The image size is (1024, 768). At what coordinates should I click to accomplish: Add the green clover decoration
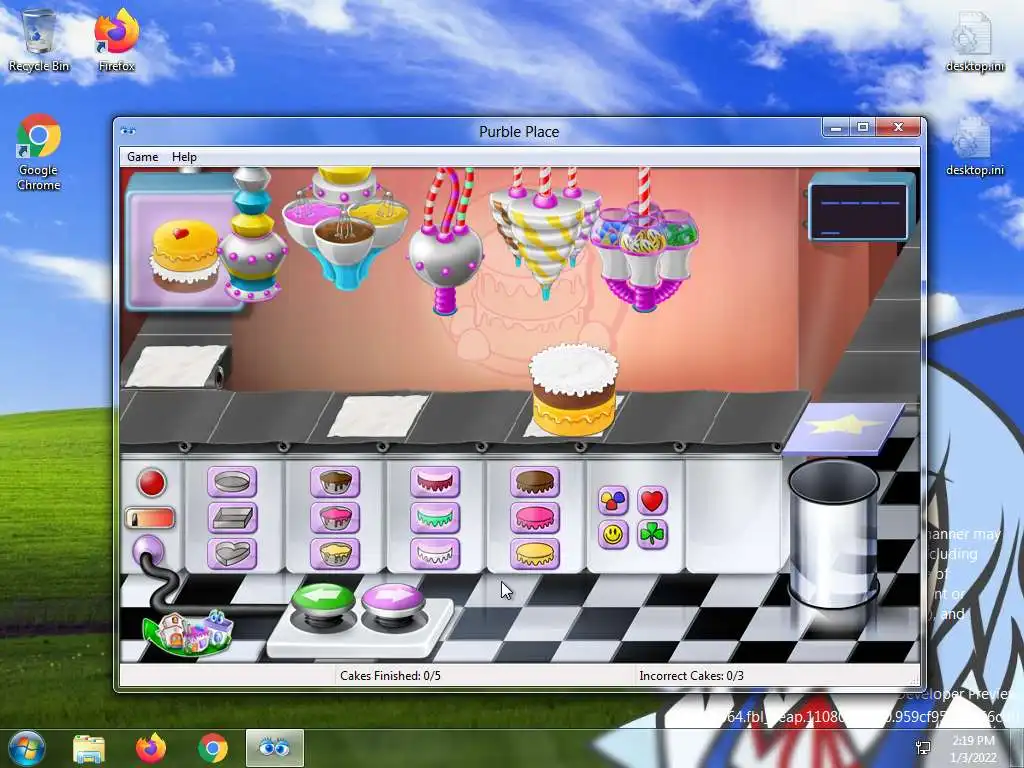coord(652,535)
